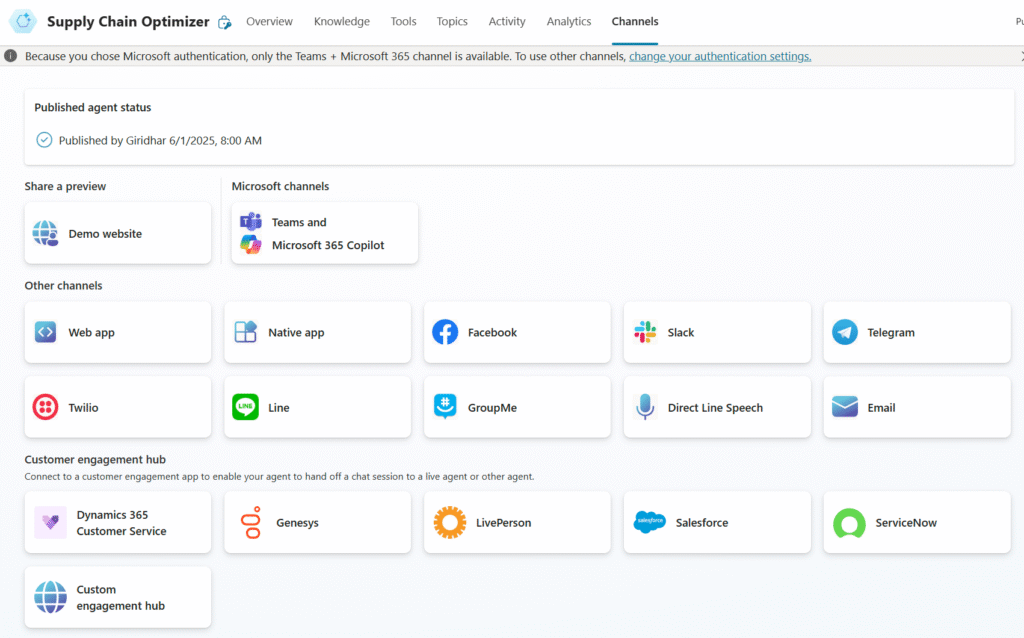The width and height of the screenshot is (1024, 638).
Task: Open the Facebook channel card
Action: [517, 332]
